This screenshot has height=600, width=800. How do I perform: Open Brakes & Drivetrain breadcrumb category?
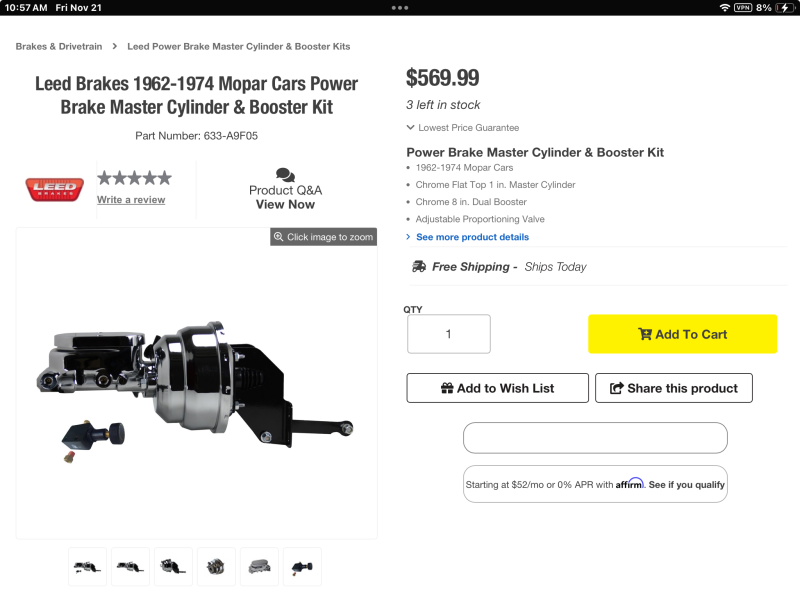59,46
